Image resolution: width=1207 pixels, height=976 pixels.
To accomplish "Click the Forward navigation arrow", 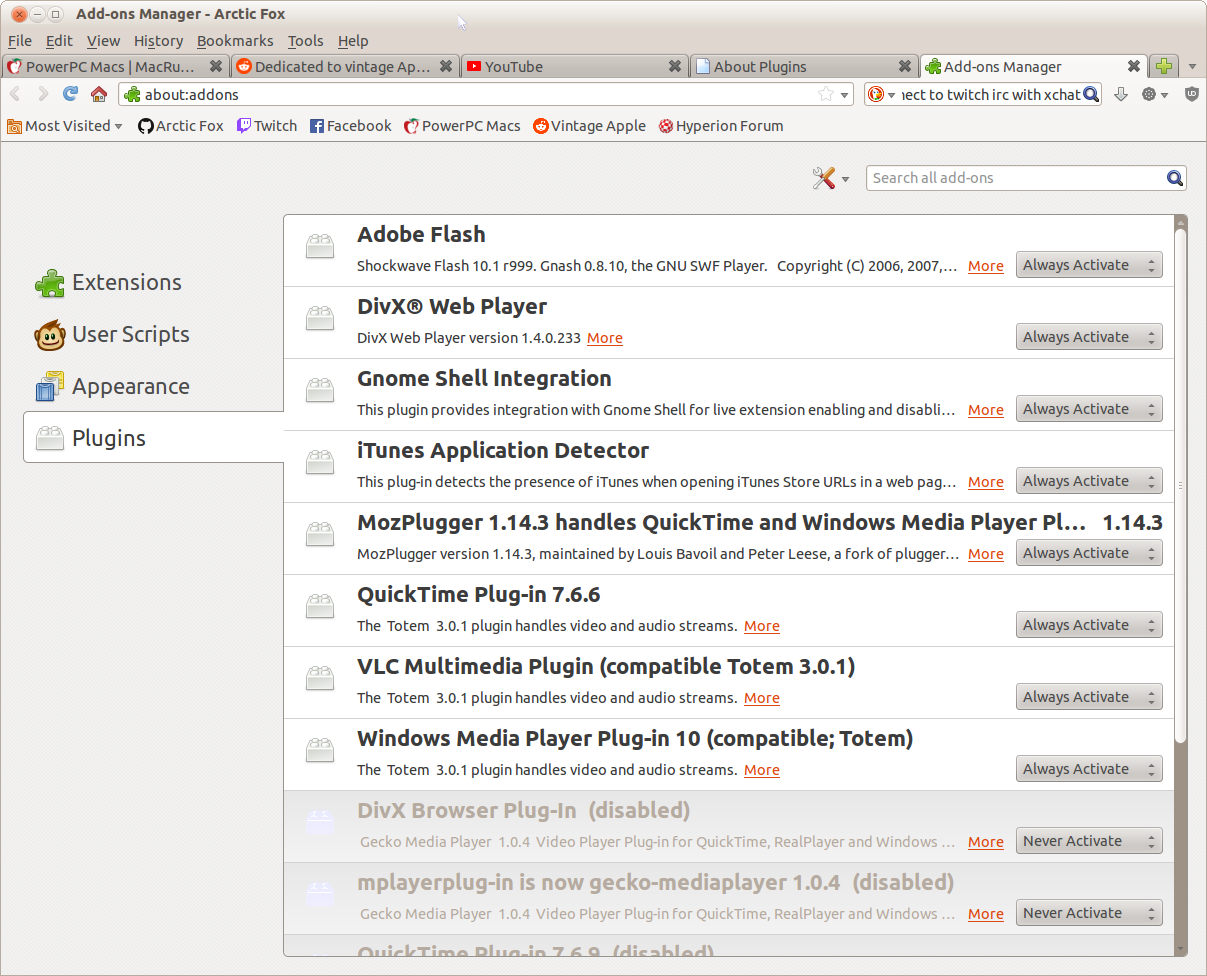I will coord(43,94).
